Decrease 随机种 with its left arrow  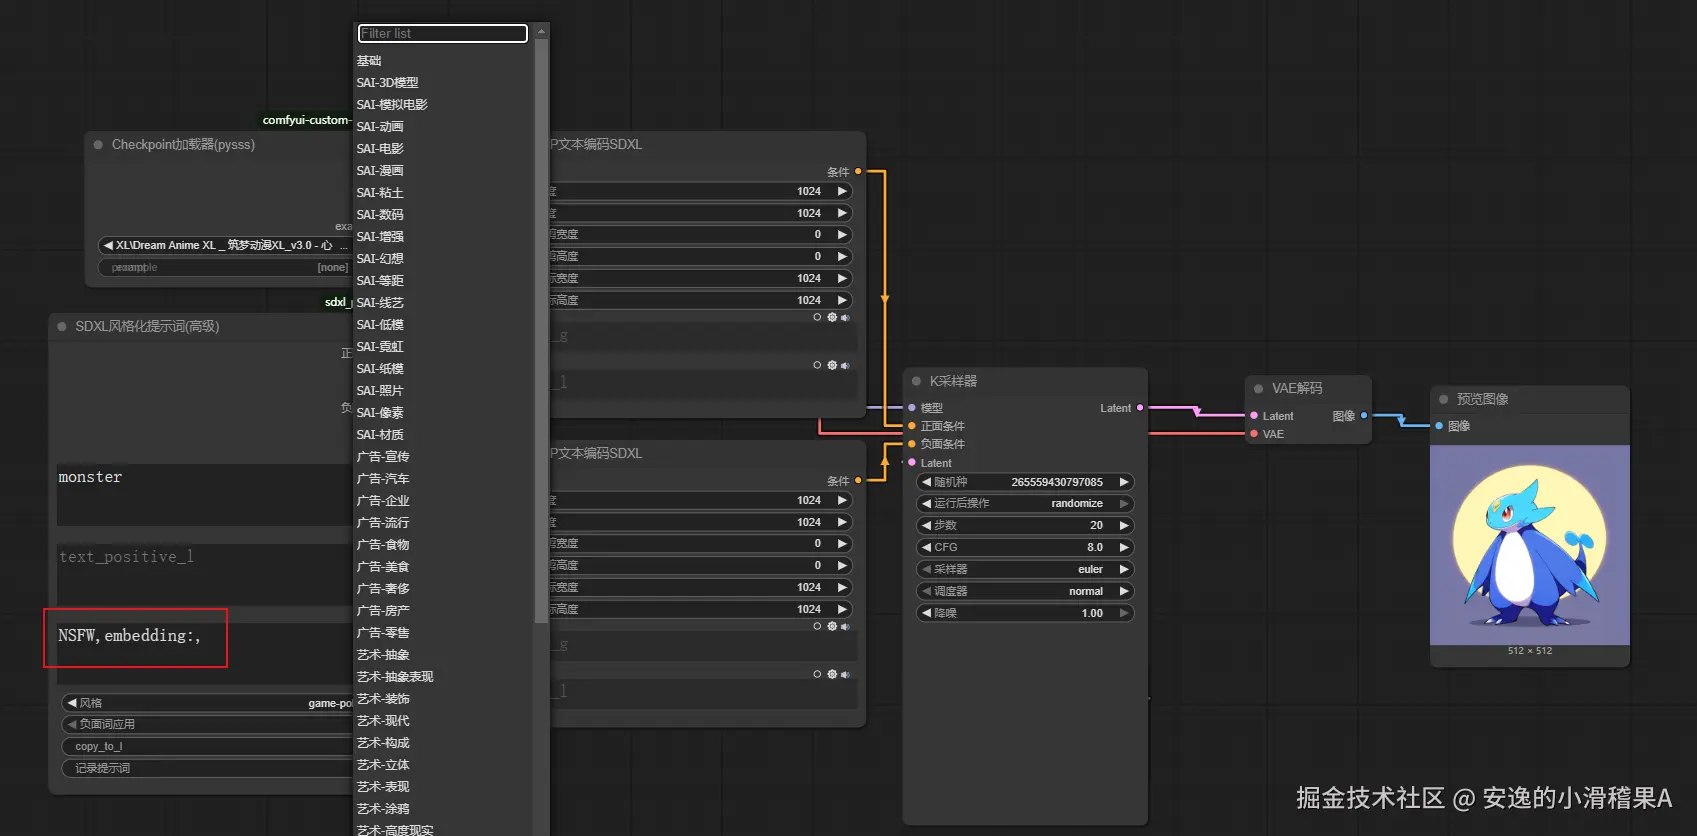926,482
